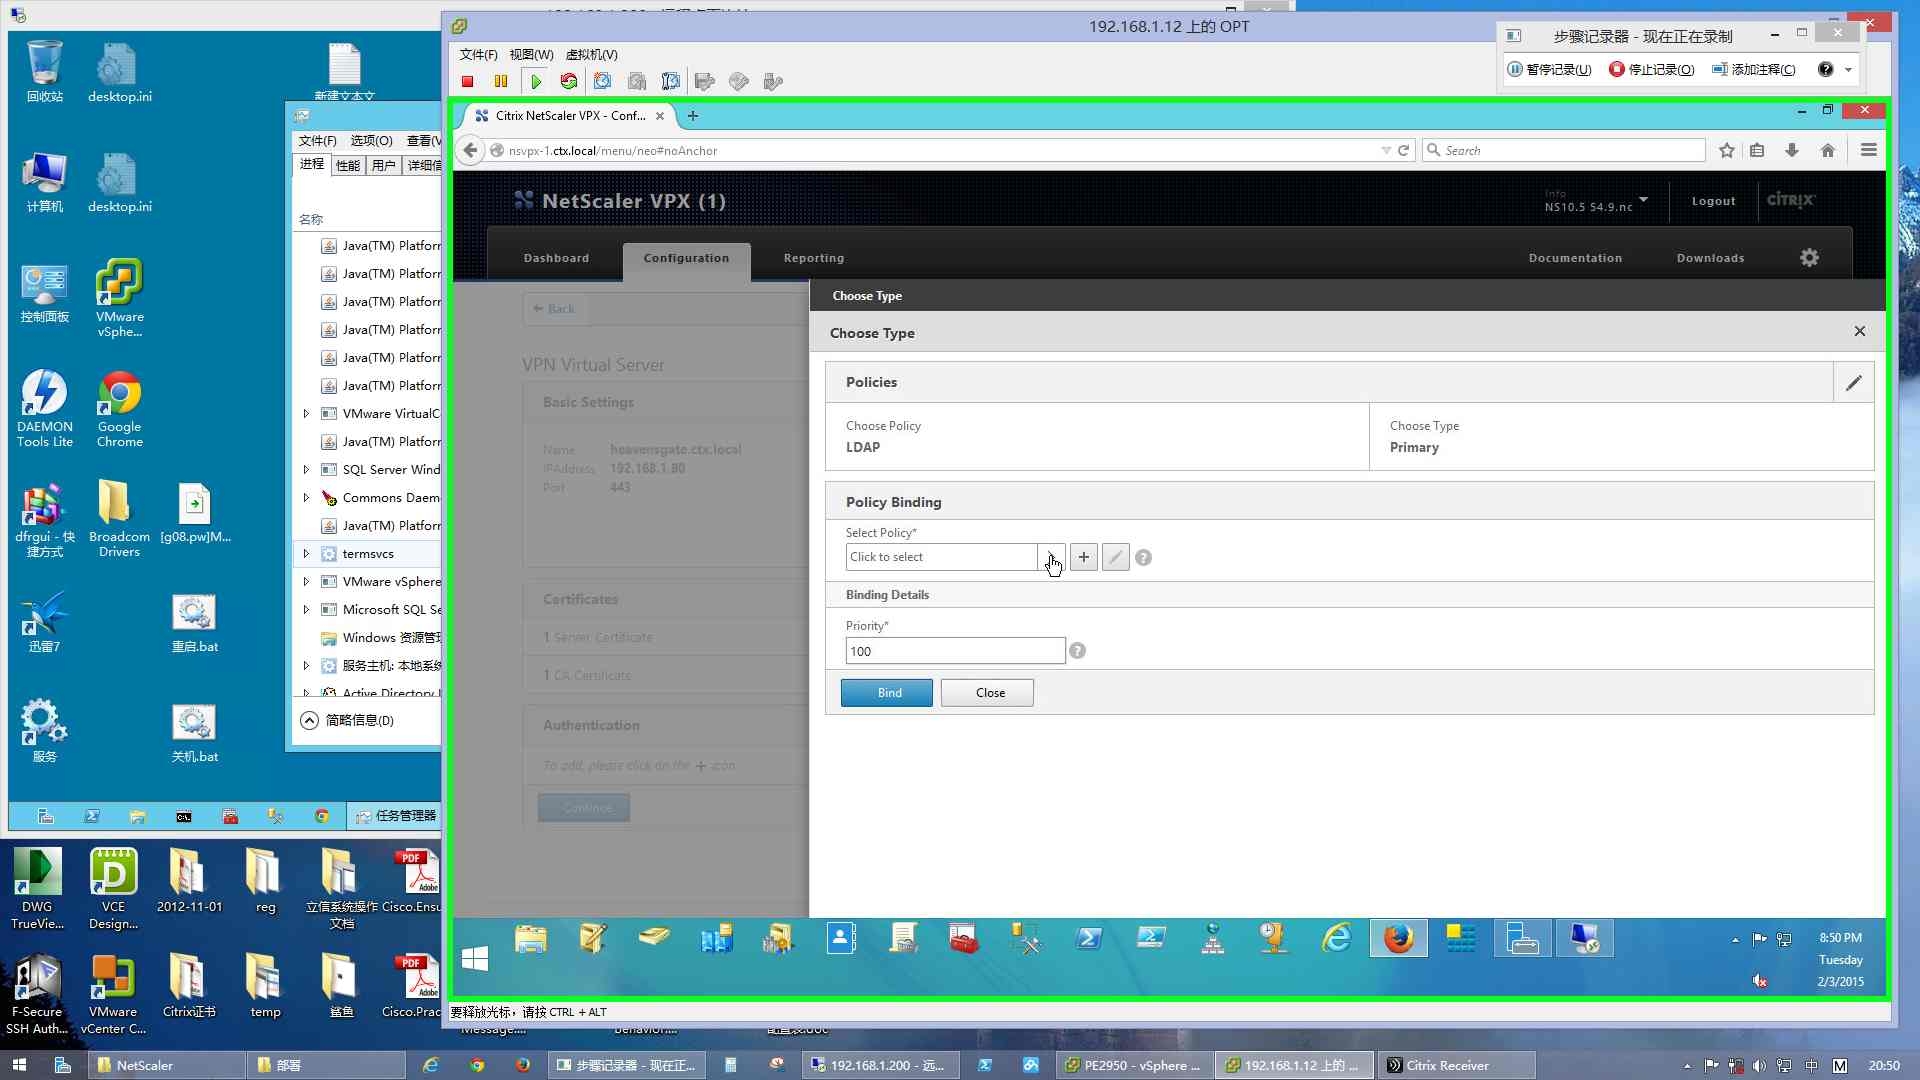Click 暂停记录(U) in Steps Recorder

click(x=1549, y=69)
